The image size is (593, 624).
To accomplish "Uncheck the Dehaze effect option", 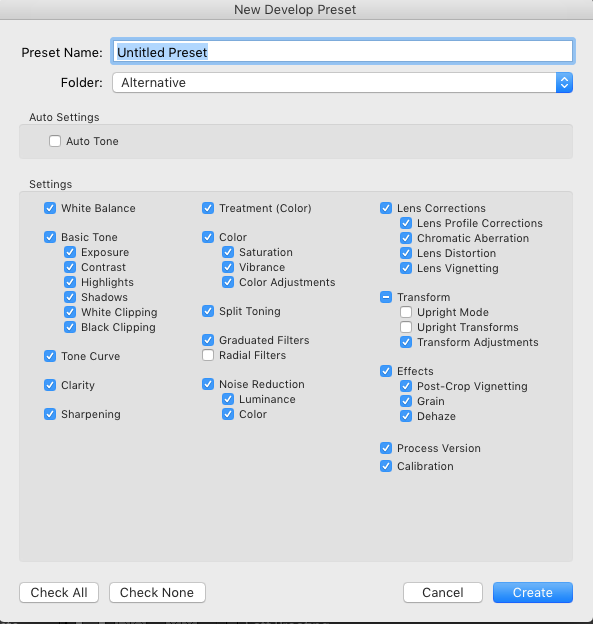I will tap(406, 416).
